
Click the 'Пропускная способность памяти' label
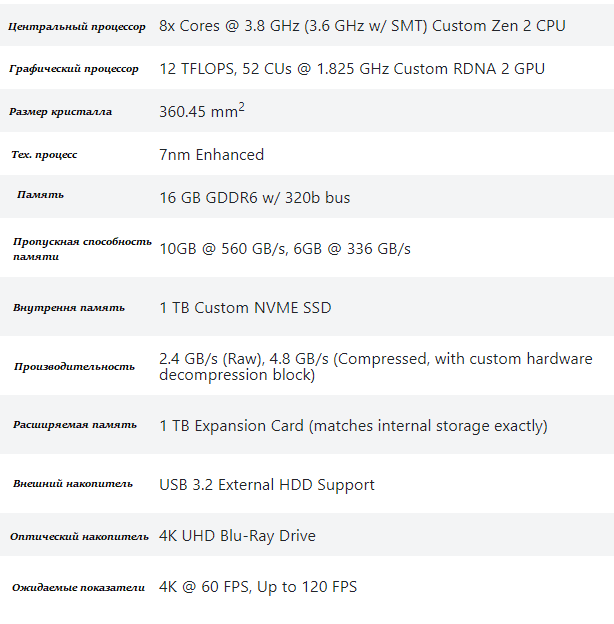coord(82,249)
